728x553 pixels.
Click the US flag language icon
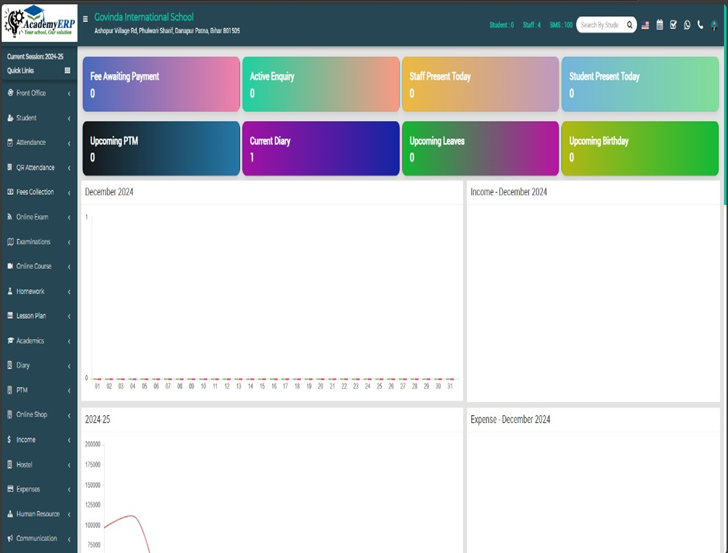coord(646,25)
